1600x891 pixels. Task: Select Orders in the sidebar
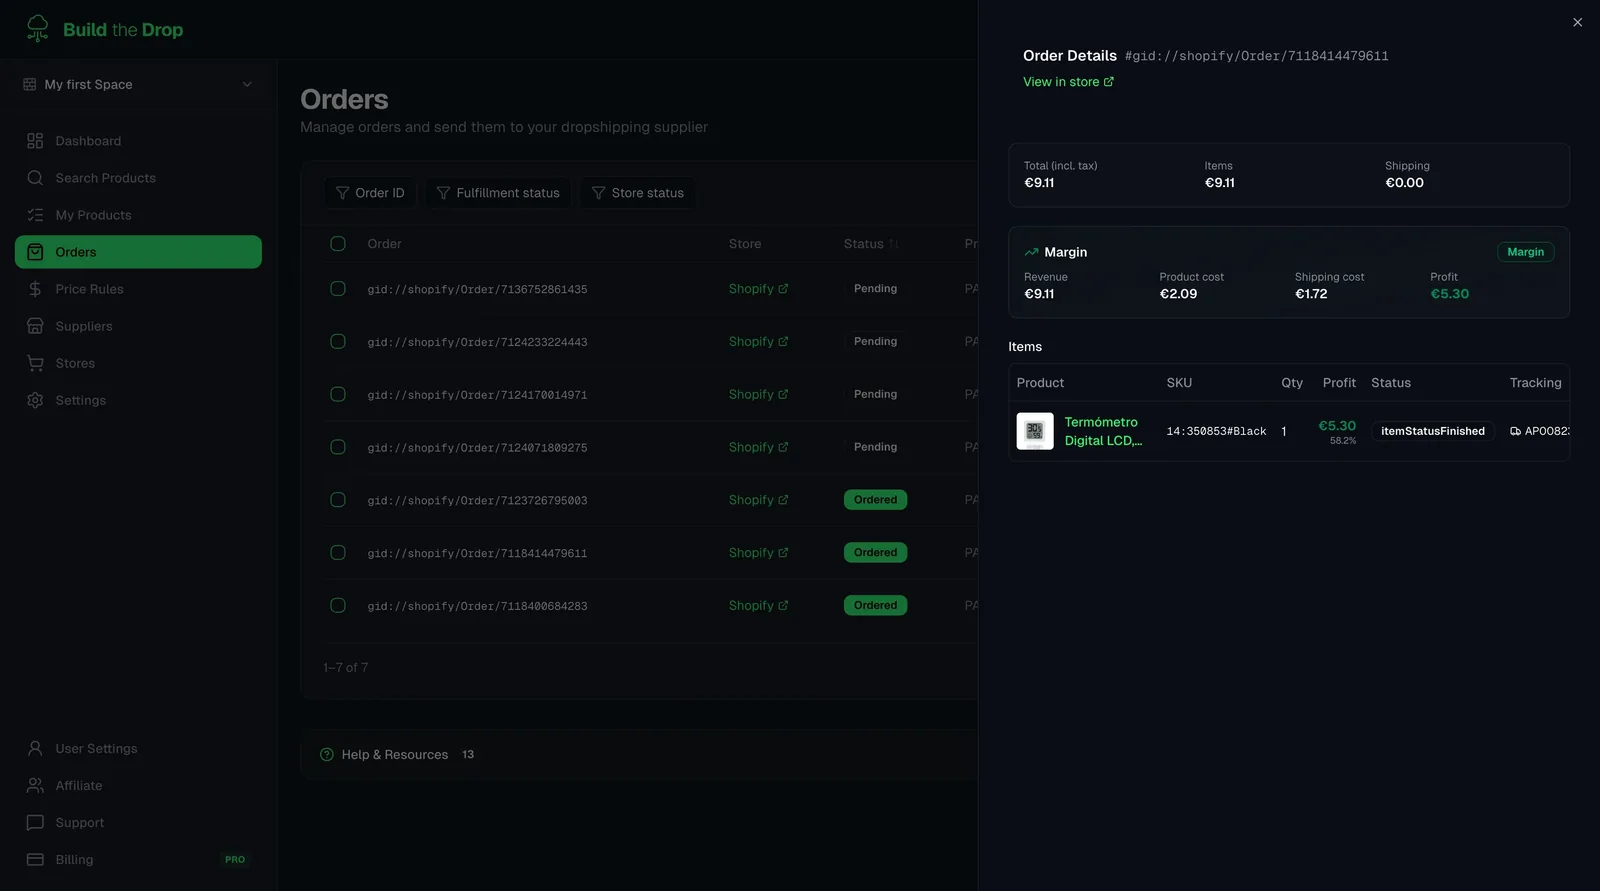(138, 252)
